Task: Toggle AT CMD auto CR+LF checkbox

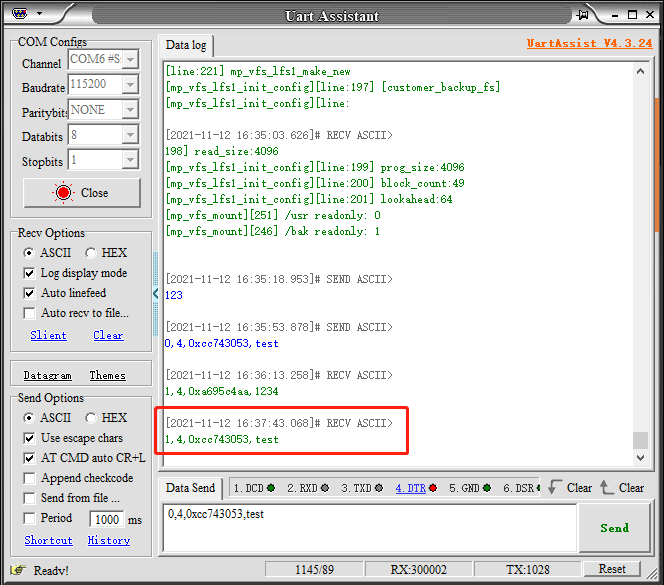Action: pyautogui.click(x=29, y=458)
